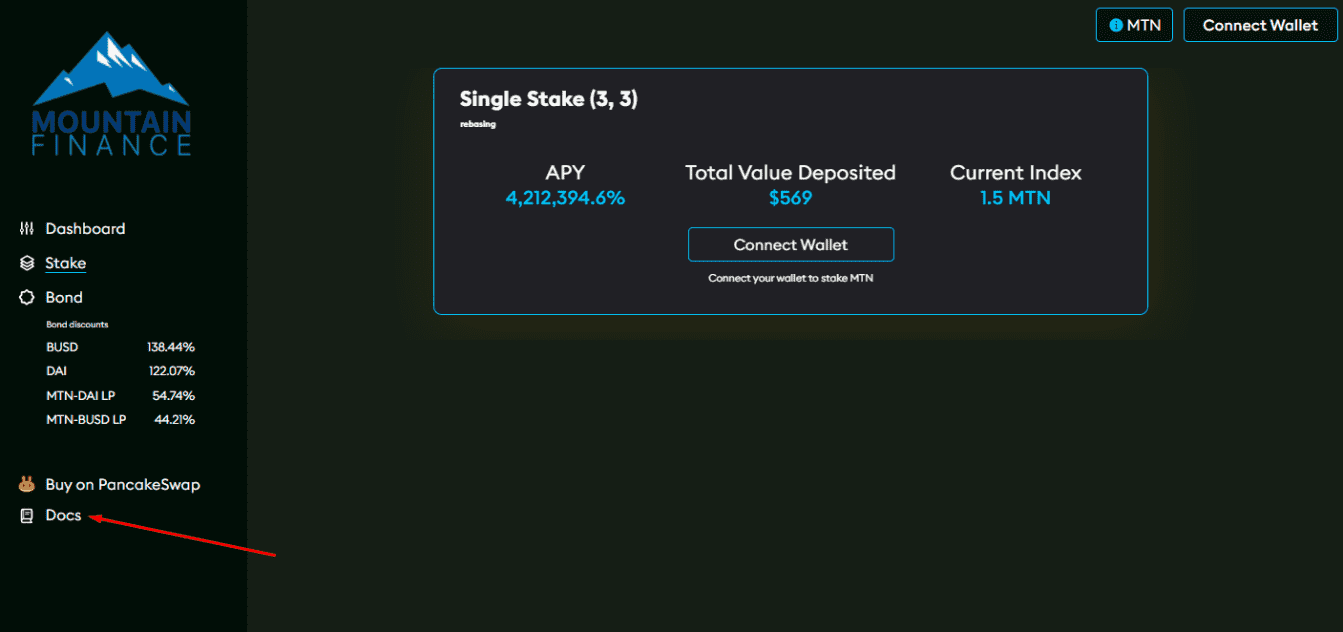Click the APY value 4,212,394.6%
Image resolution: width=1343 pixels, height=632 pixels.
click(565, 198)
